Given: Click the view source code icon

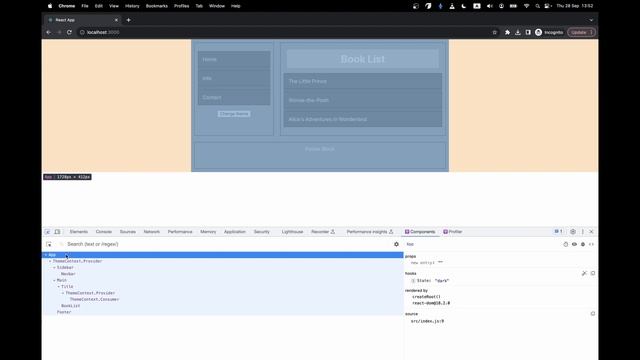Looking at the screenshot, I should pos(591,244).
